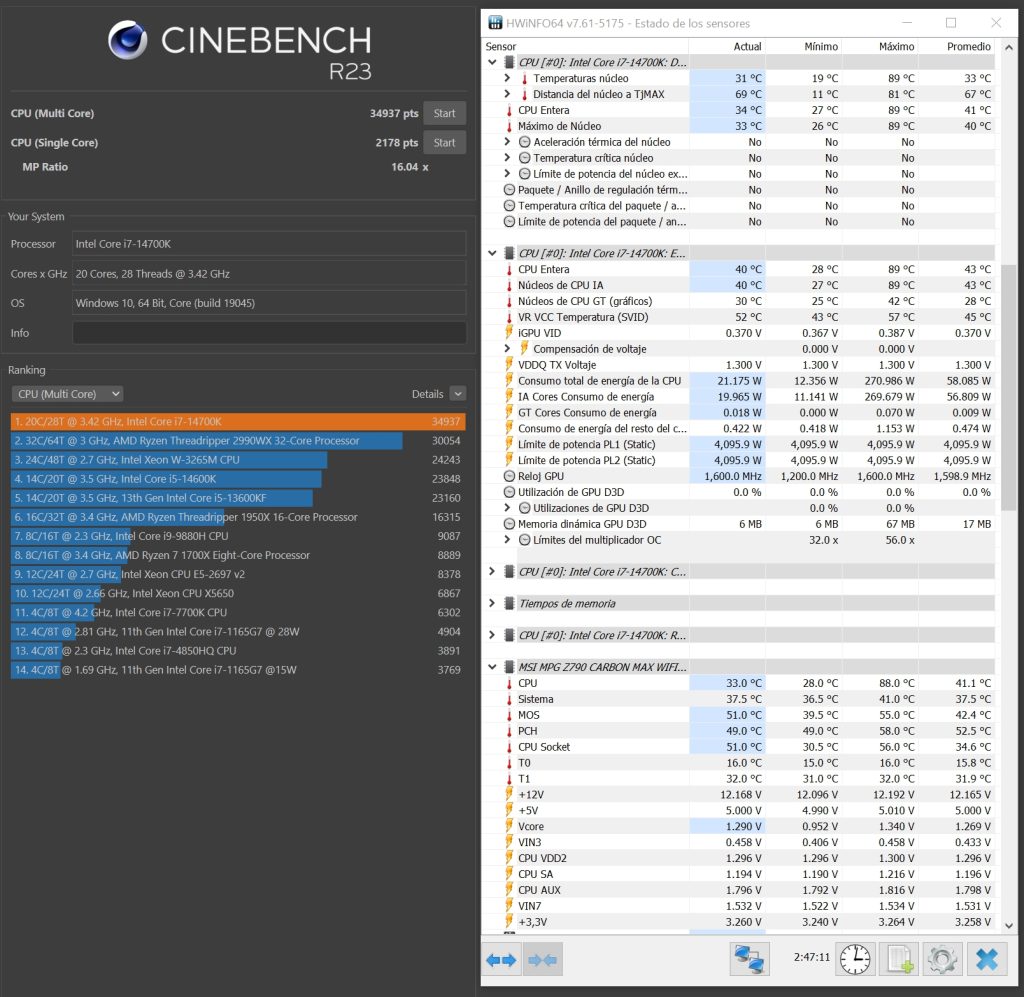Expand Límites del multiplicador OC
This screenshot has height=997, width=1024.
click(x=507, y=539)
